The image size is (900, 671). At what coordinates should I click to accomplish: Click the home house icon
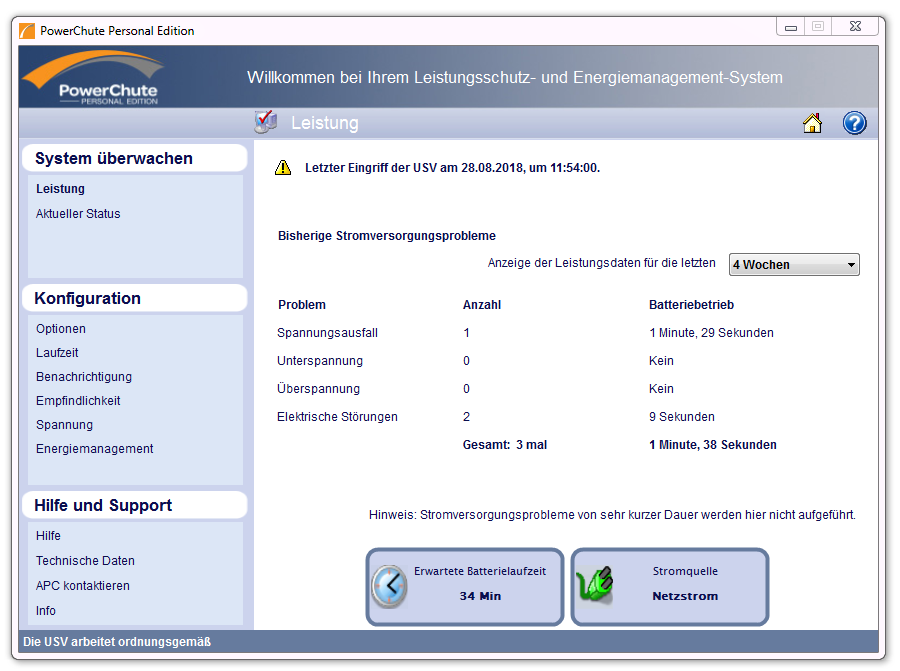tap(812, 123)
